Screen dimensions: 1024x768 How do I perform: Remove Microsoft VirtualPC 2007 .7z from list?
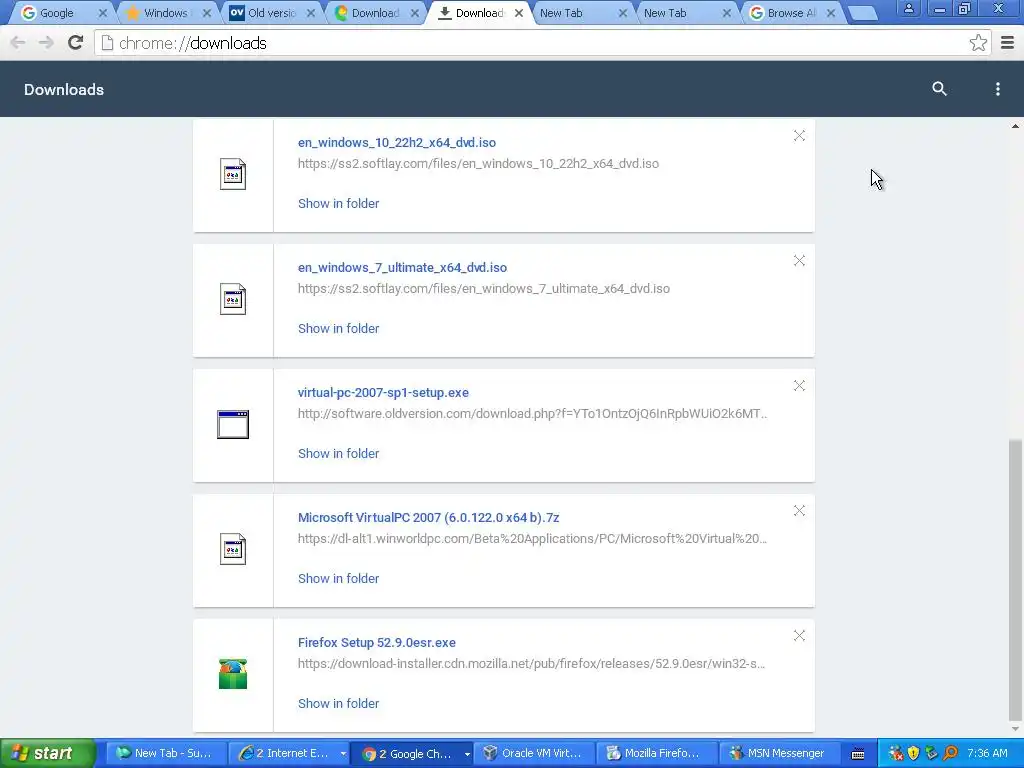[799, 511]
